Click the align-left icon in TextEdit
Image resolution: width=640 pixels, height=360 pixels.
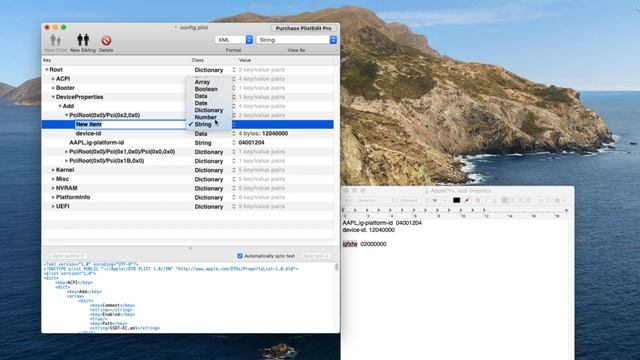[505, 200]
